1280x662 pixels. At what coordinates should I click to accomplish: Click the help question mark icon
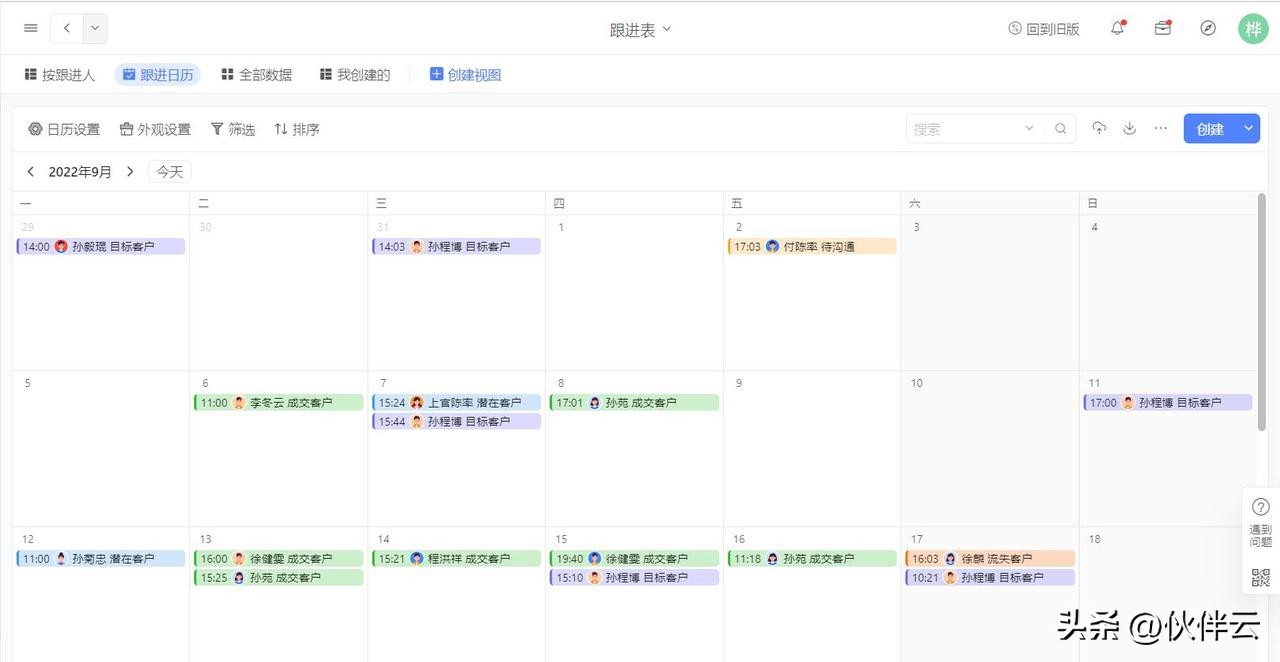pyautogui.click(x=1260, y=507)
